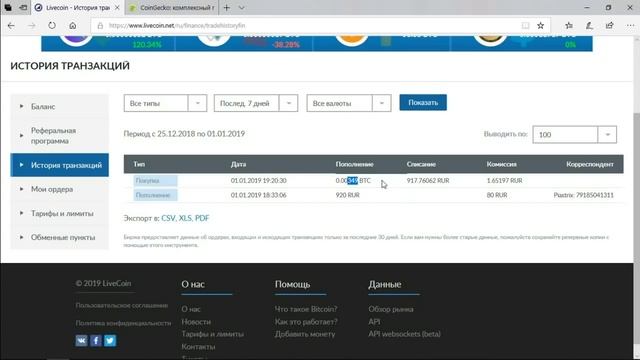Screen dimensions: 640x360
Task: Click the browser forward arrow
Action: tap(31, 25)
